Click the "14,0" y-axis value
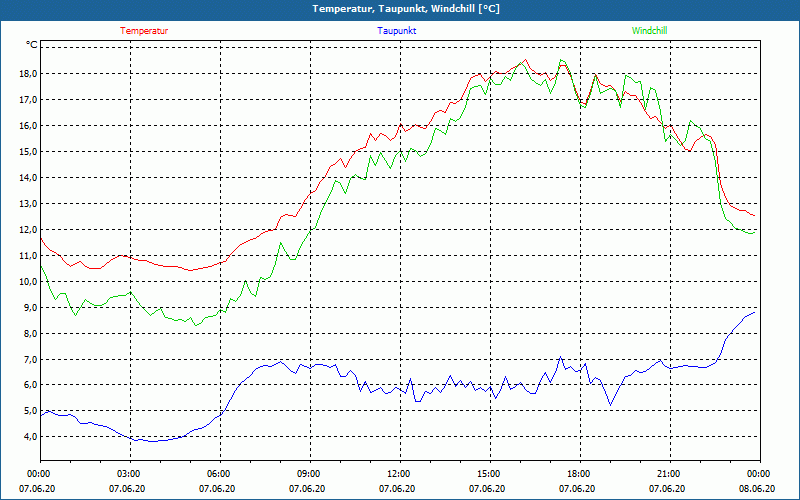 28,178
